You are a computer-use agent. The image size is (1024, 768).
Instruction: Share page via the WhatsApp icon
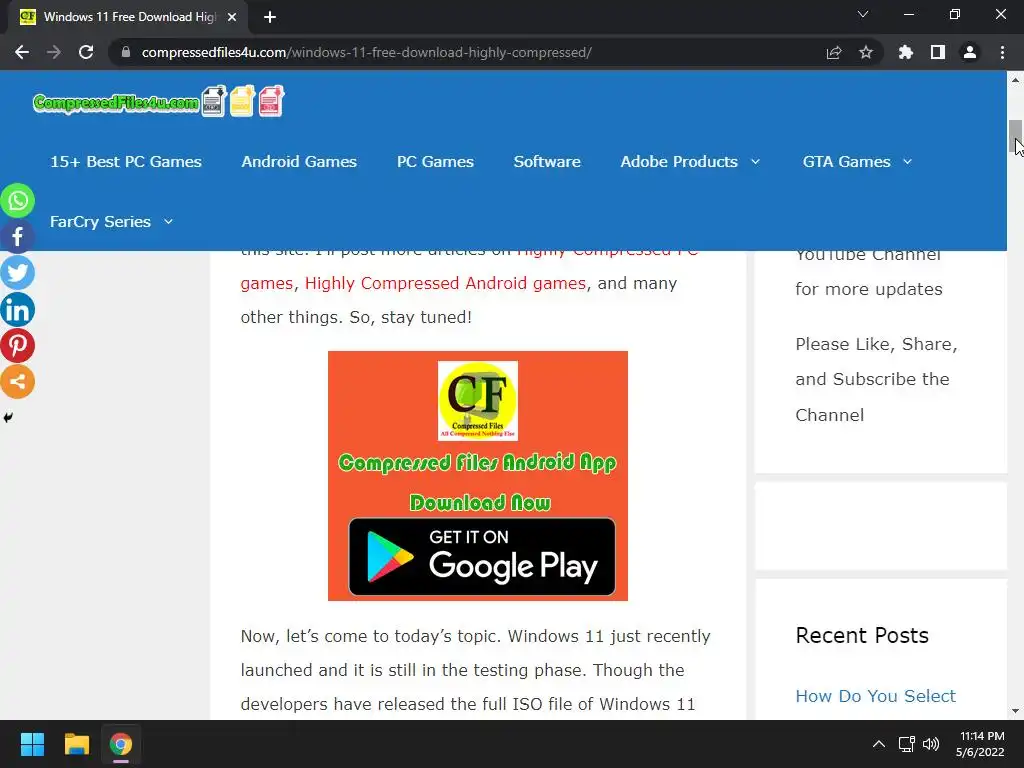click(18, 200)
